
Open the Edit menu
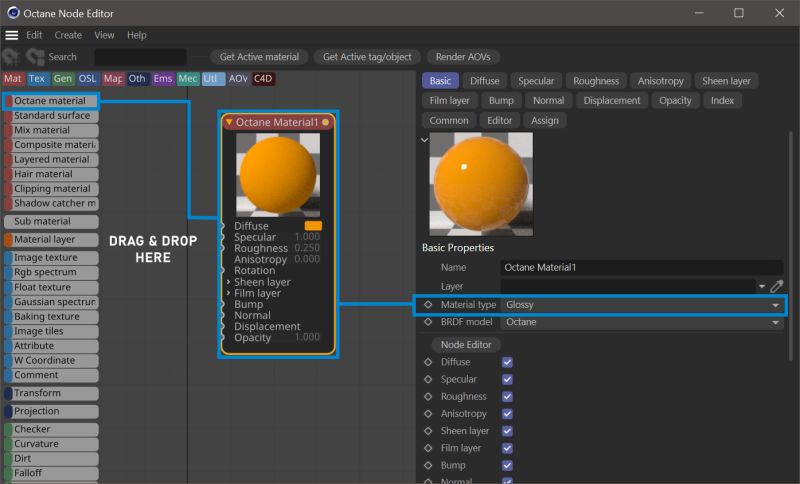(x=34, y=35)
